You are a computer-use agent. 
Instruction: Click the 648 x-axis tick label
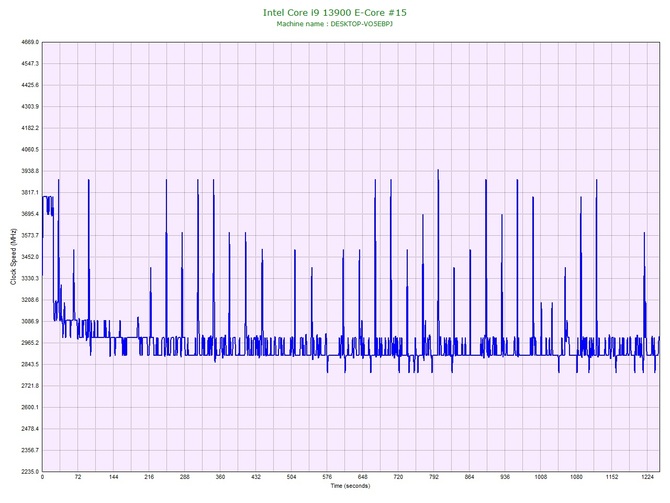(x=363, y=477)
